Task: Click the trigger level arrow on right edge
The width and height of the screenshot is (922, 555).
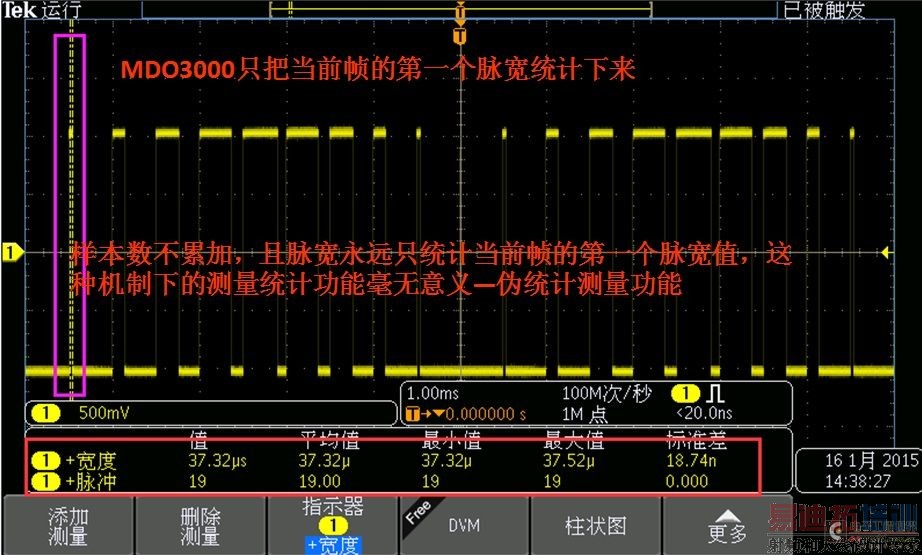Action: tap(886, 253)
